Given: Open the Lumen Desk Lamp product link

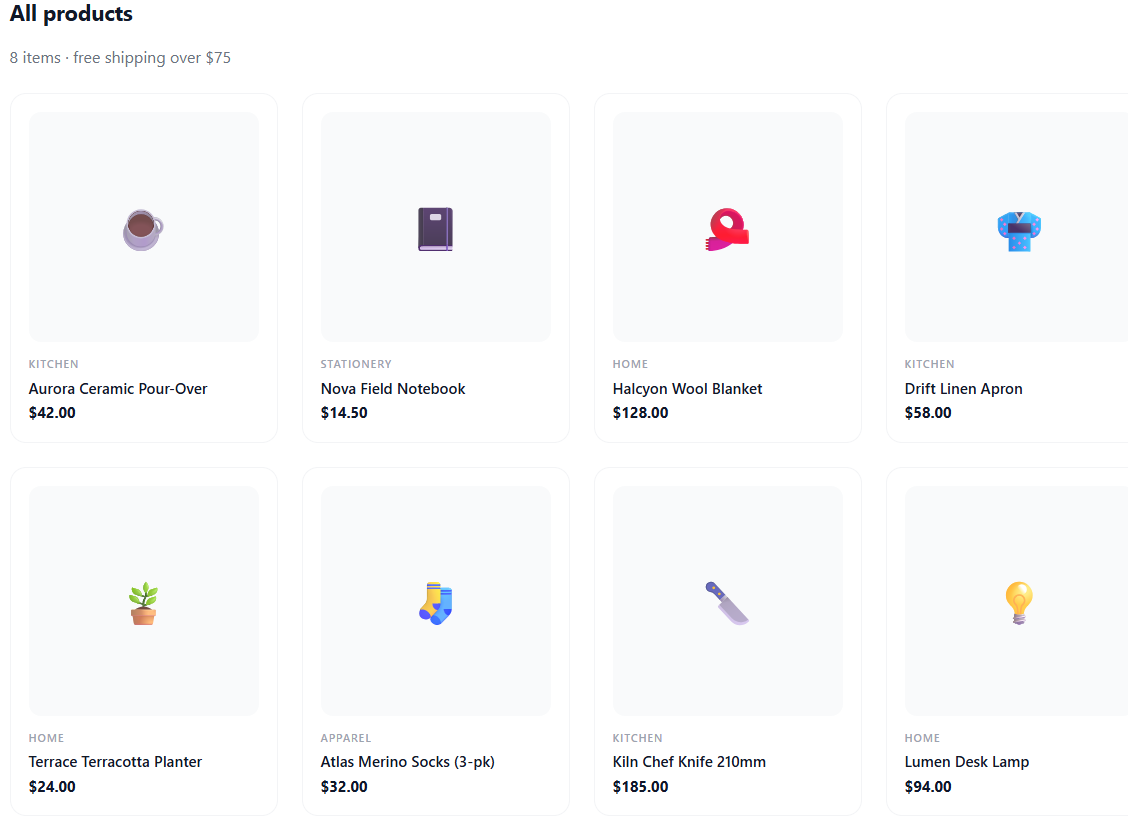Looking at the screenshot, I should point(967,762).
